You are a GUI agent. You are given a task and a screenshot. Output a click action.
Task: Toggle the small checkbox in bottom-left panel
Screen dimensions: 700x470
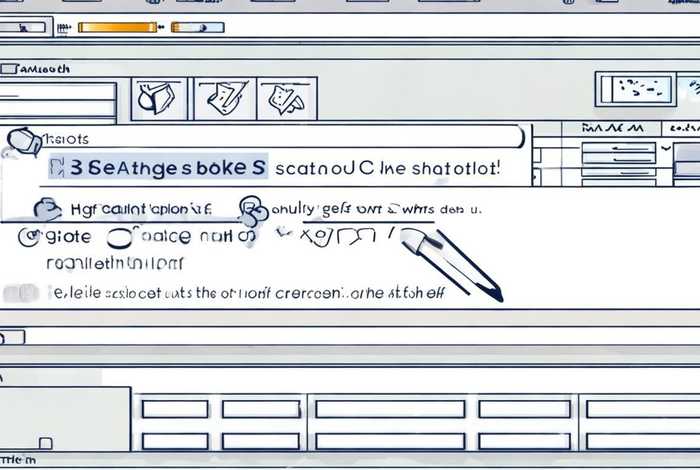click(45, 441)
